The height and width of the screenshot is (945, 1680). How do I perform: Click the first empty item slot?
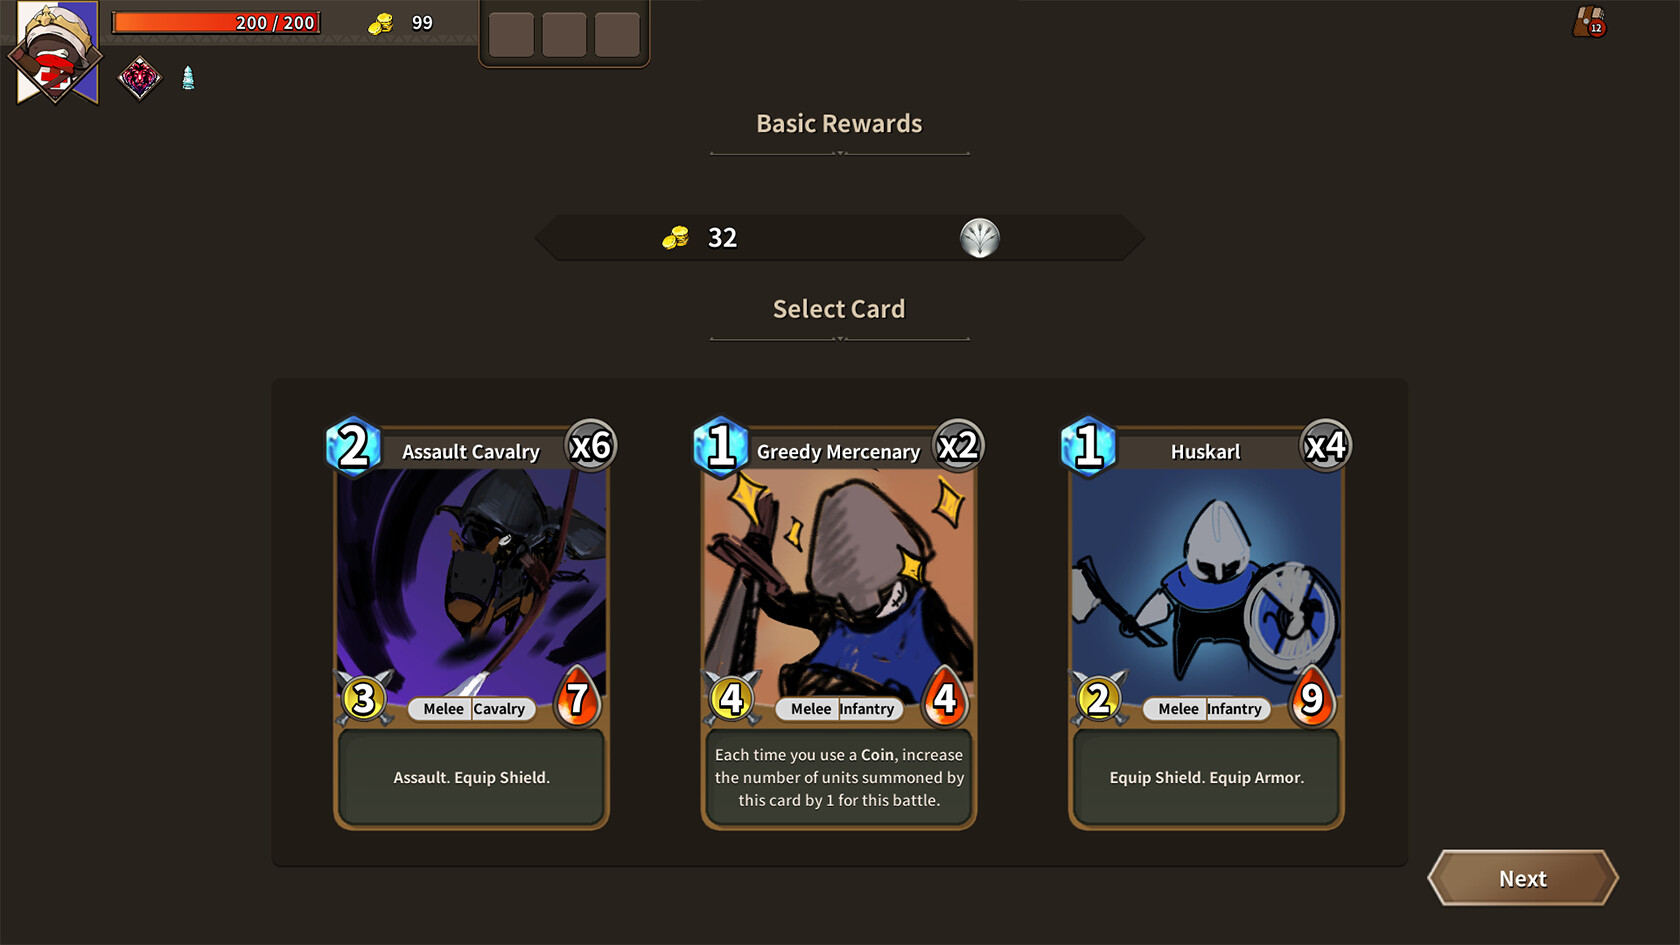(511, 35)
